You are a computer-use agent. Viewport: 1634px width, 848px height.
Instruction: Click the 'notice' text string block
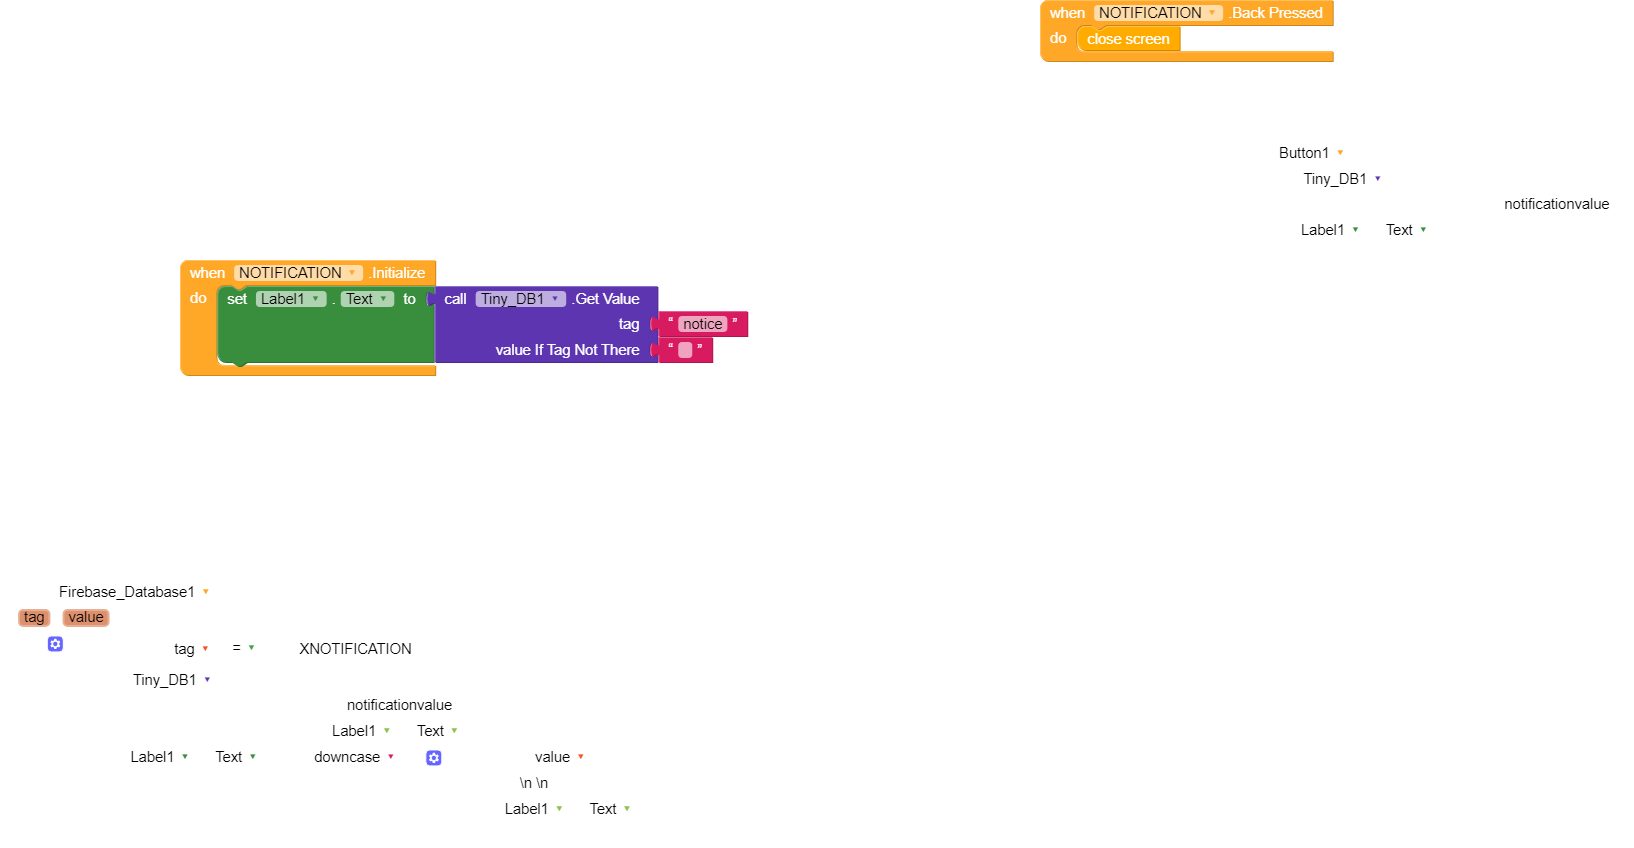pos(702,324)
